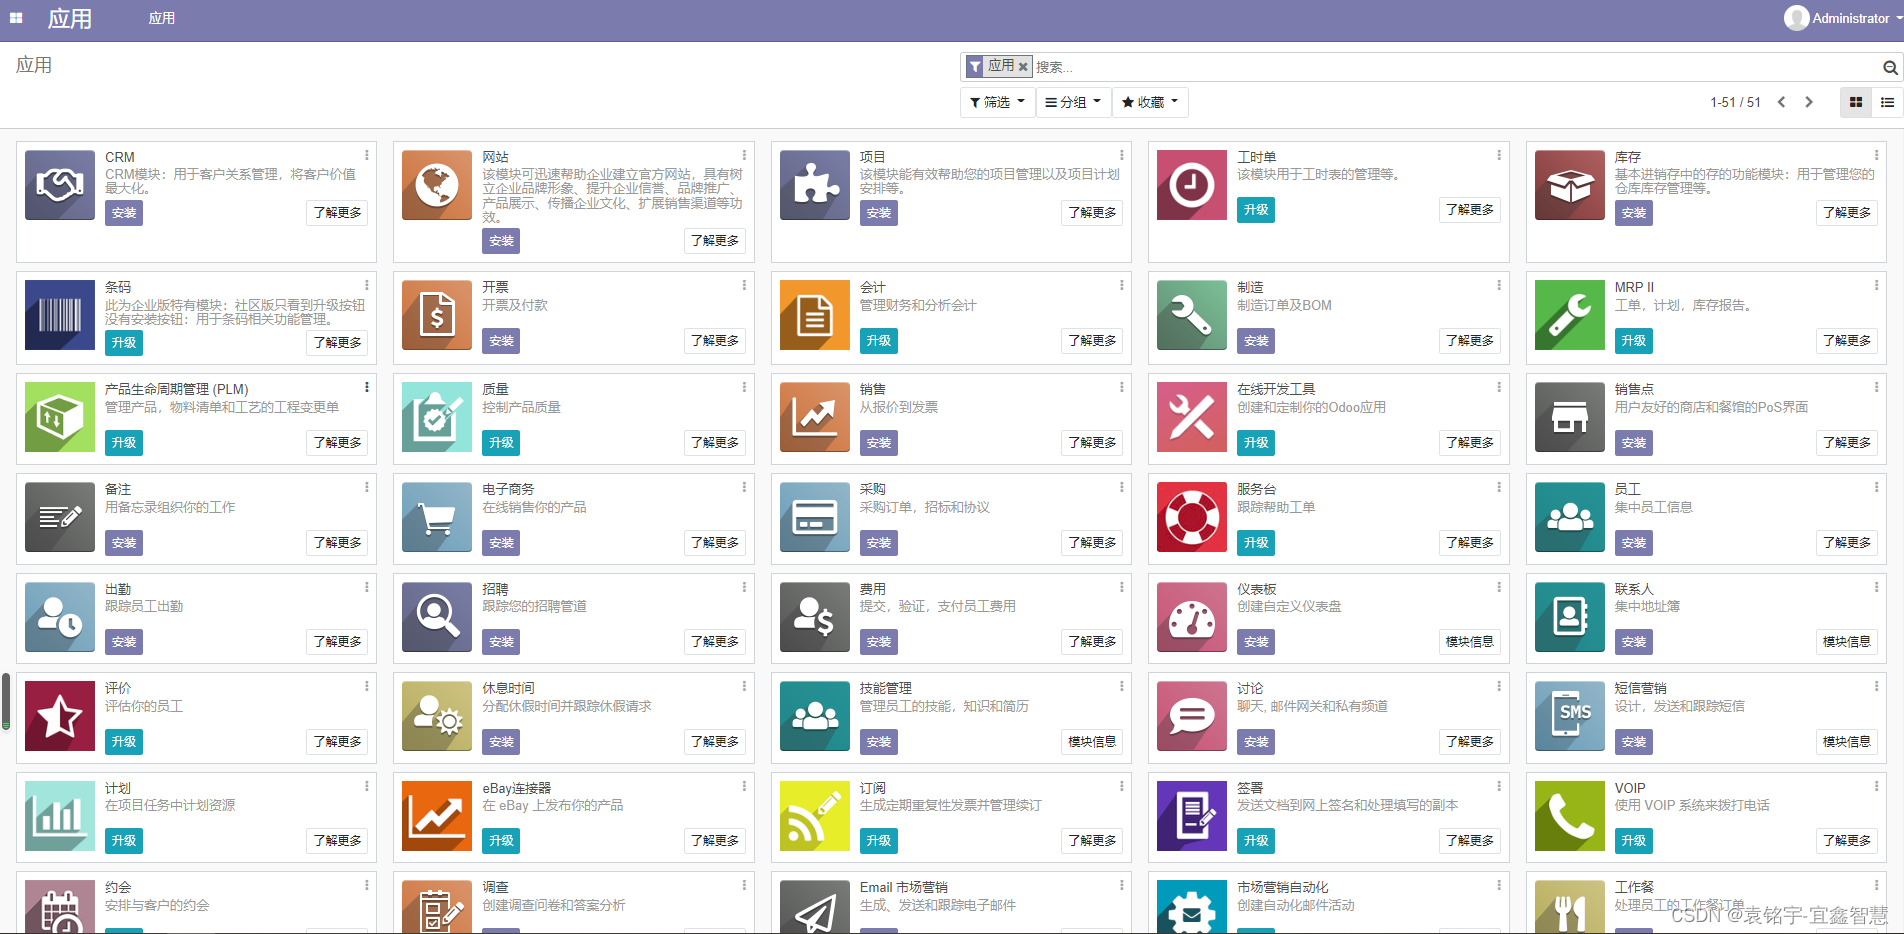
Task: Click the apps grid icon at top-left
Action: click(x=15, y=18)
